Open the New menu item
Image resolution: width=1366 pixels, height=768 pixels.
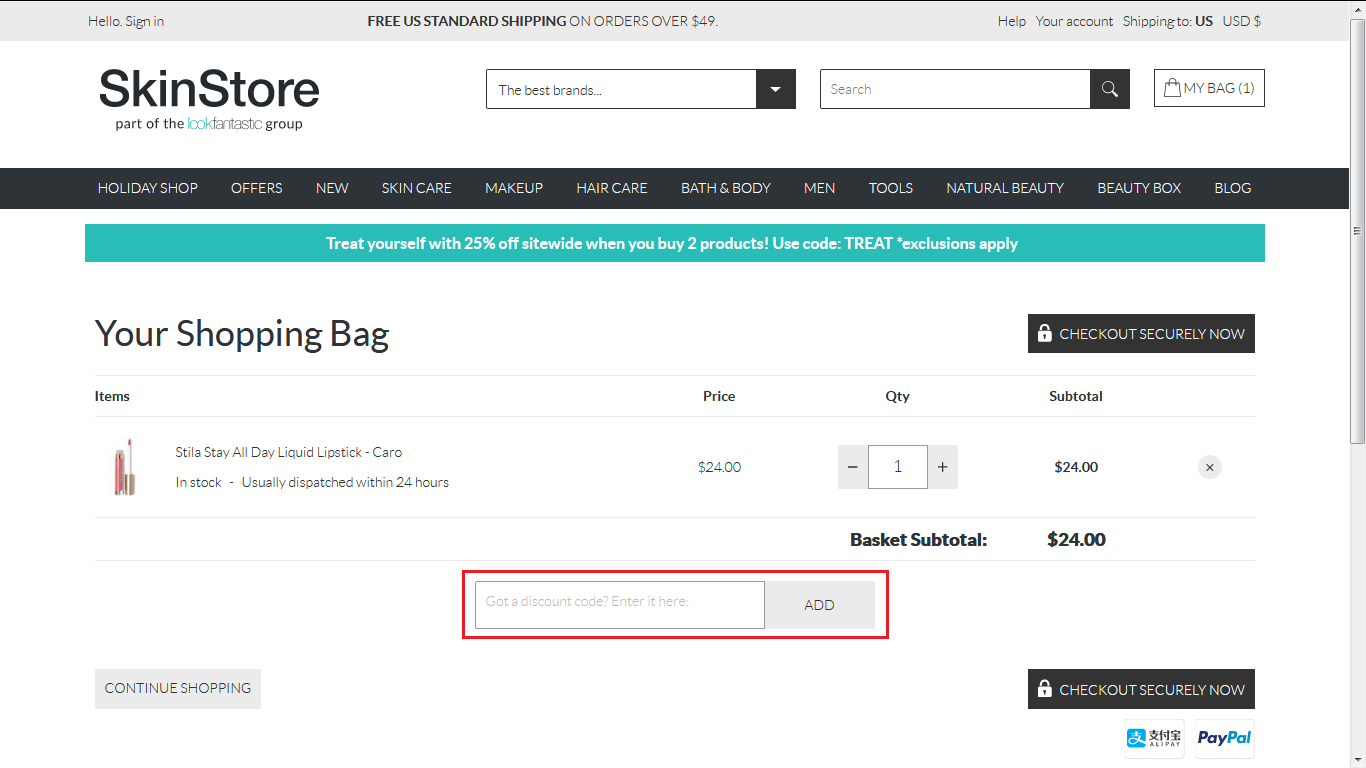pyautogui.click(x=332, y=188)
